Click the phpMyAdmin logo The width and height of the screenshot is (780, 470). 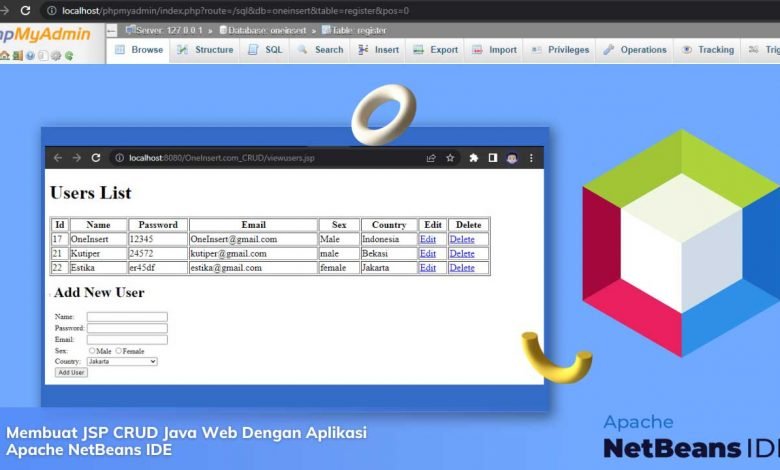(x=45, y=35)
